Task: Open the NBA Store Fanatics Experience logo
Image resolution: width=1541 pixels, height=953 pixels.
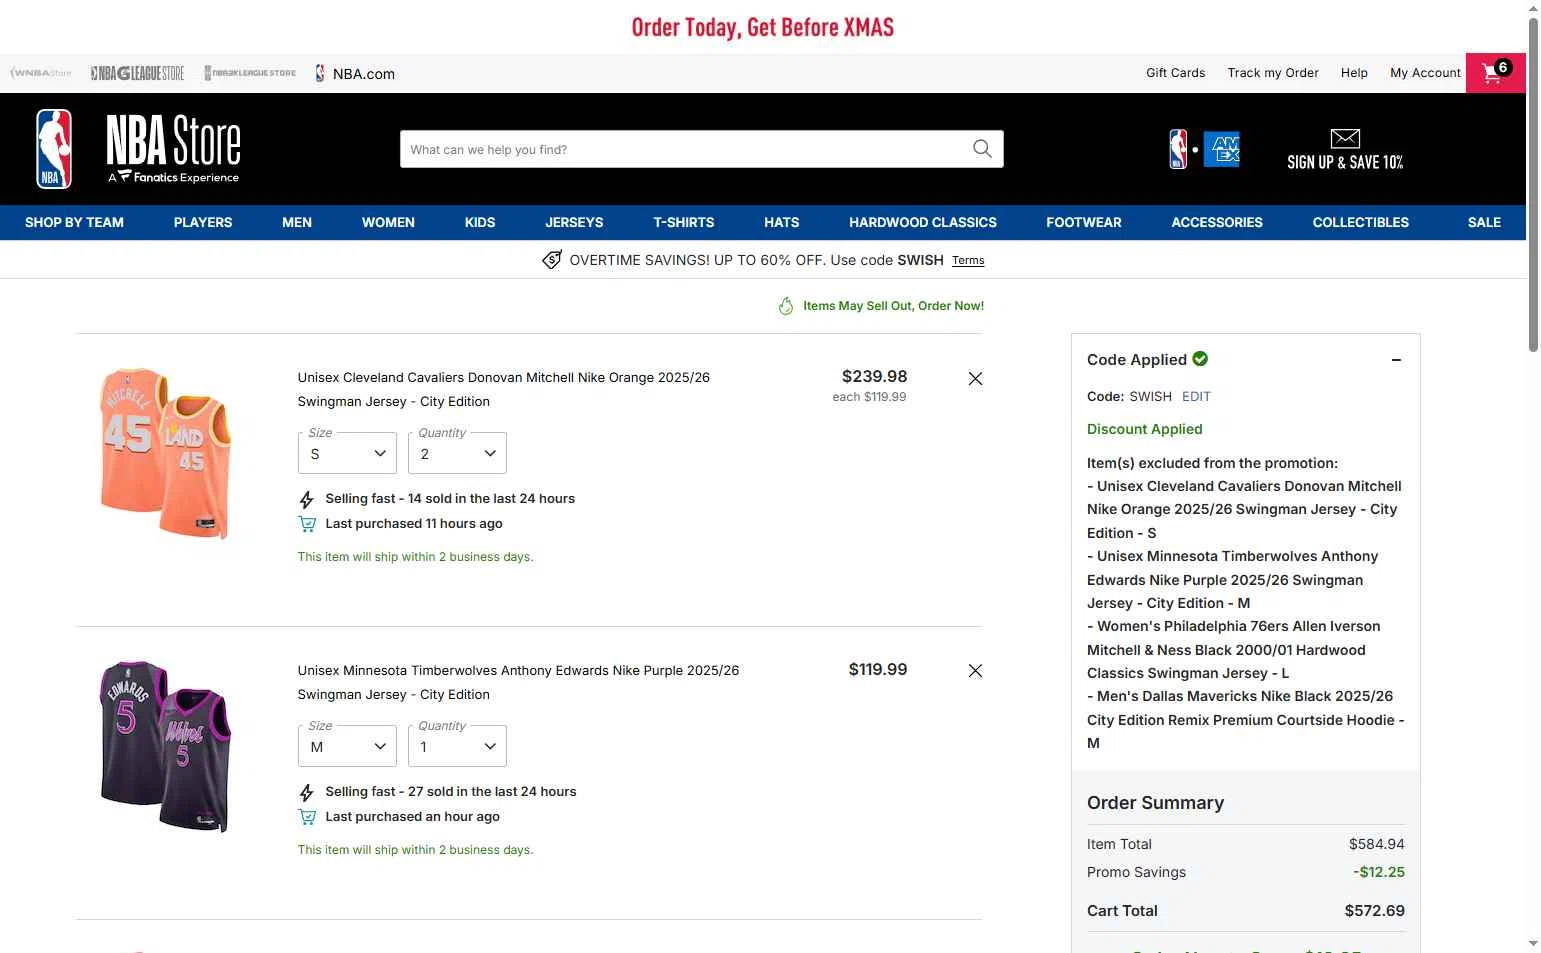Action: tap(174, 149)
